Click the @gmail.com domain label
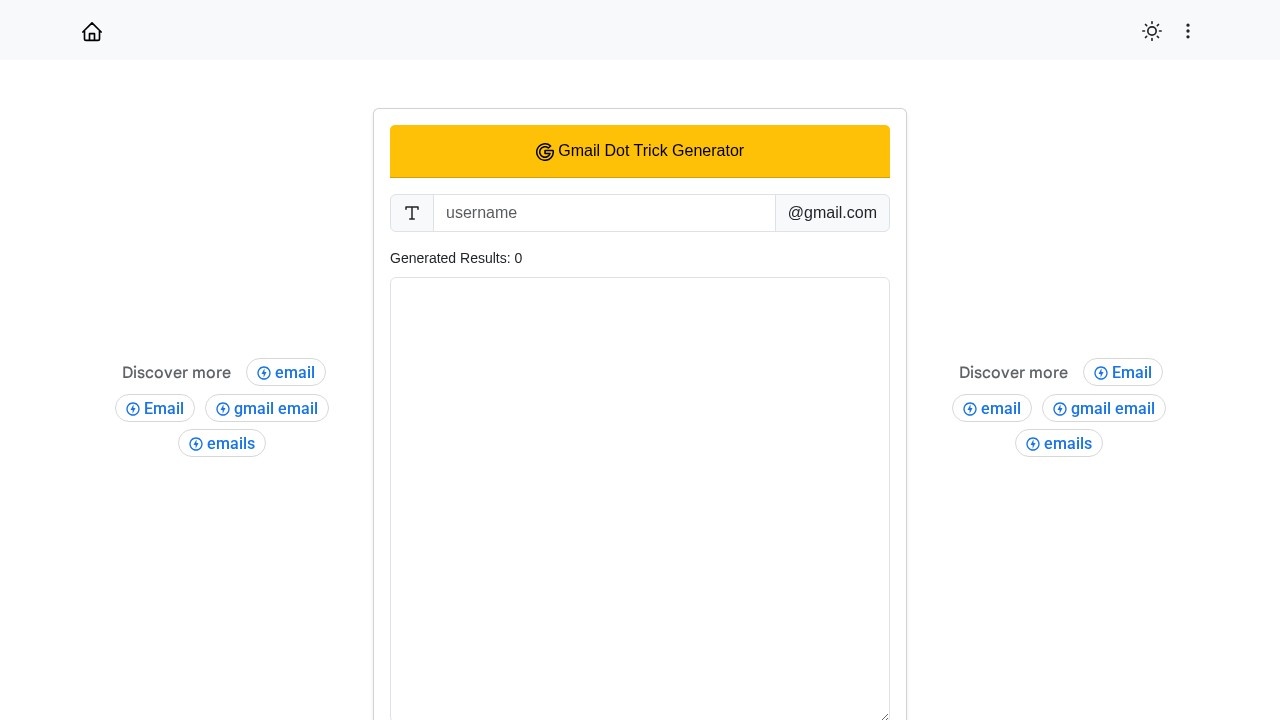1280x720 pixels. [x=832, y=212]
